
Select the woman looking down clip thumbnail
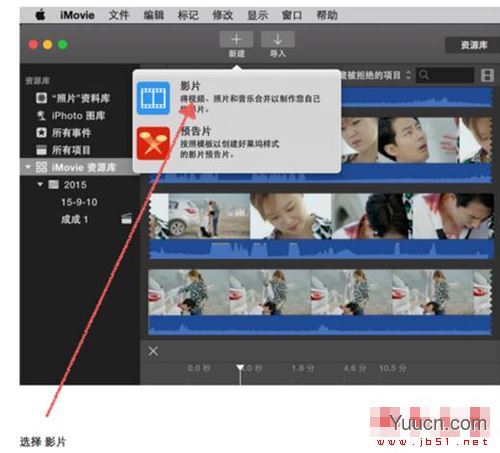[290, 216]
